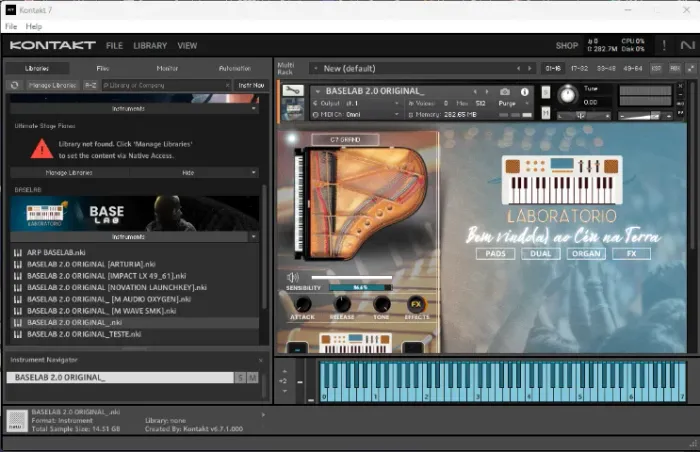This screenshot has width=700, height=452.
Task: Toggle solo in Instrument Navigator
Action: [241, 378]
